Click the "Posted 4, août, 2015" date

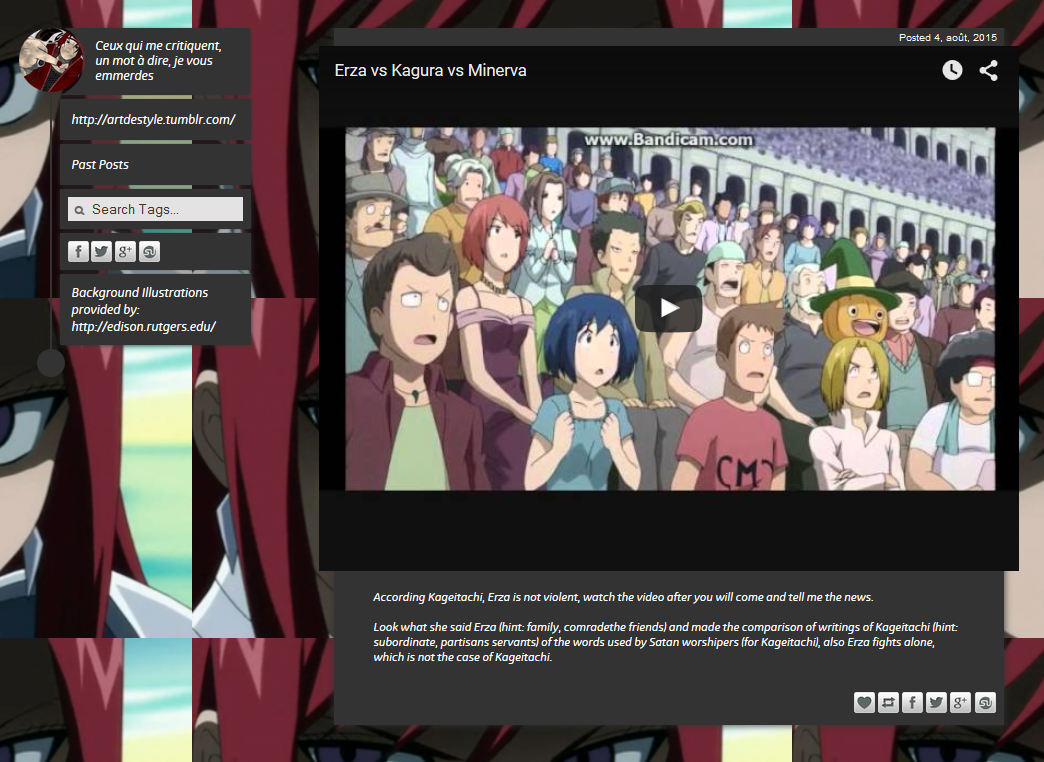coord(947,37)
